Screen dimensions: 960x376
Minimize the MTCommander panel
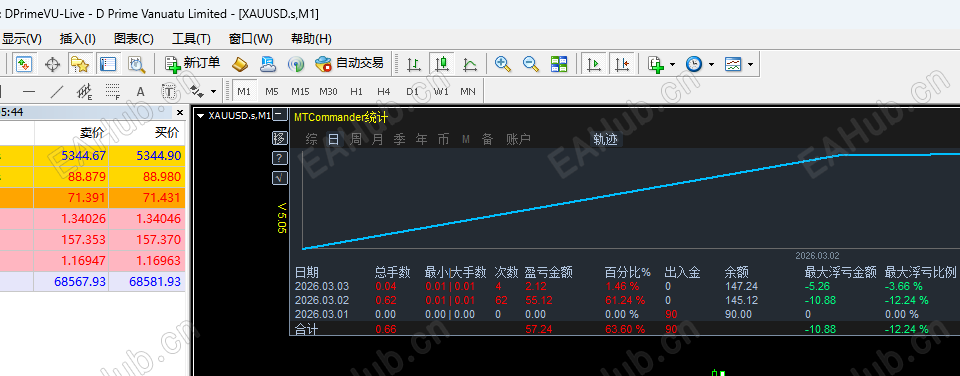pos(279,115)
